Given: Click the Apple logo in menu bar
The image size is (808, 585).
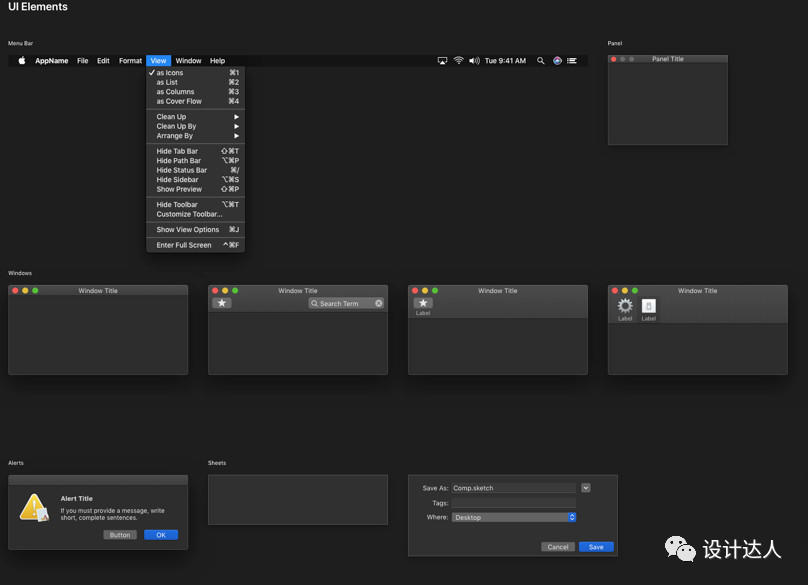Looking at the screenshot, I should point(21,61).
